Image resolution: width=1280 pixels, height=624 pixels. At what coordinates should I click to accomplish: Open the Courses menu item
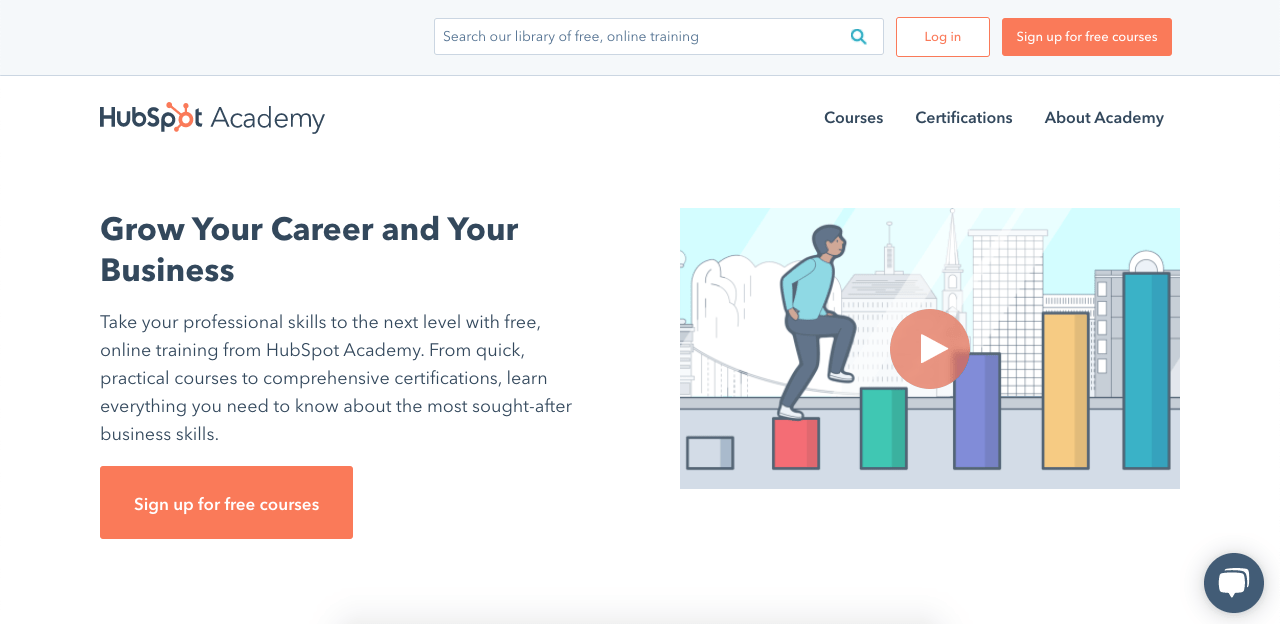coord(854,118)
